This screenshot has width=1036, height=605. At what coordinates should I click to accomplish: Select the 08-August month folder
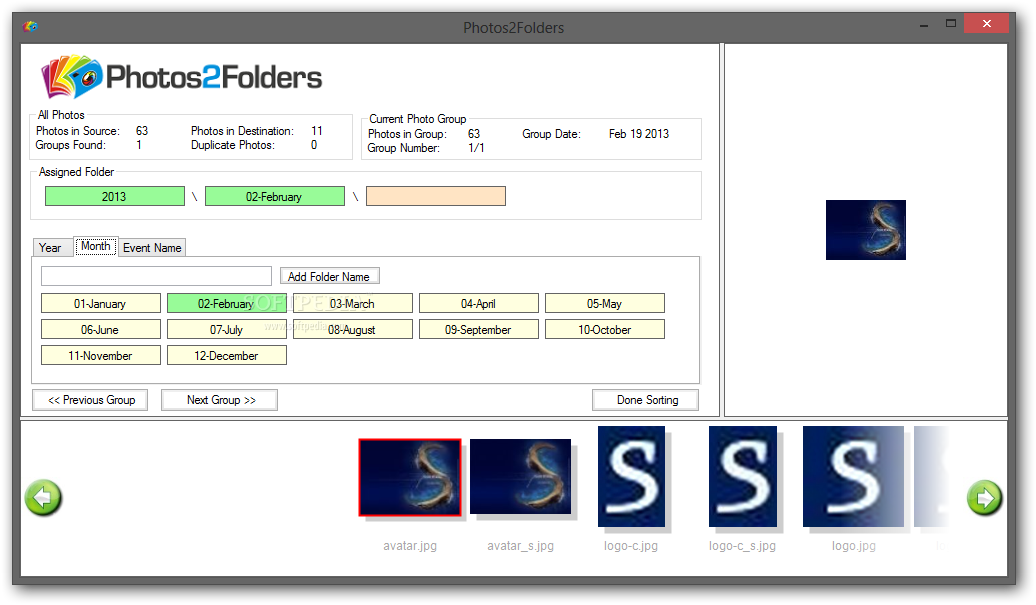353,329
